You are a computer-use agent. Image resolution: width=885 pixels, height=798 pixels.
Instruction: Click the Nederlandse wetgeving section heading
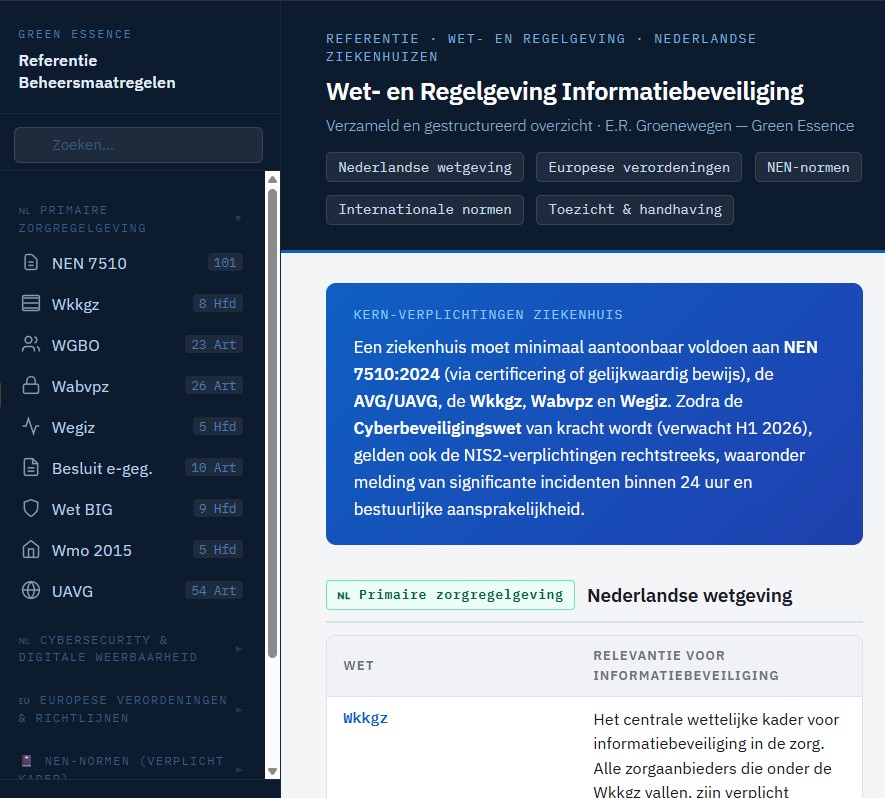[690, 595]
